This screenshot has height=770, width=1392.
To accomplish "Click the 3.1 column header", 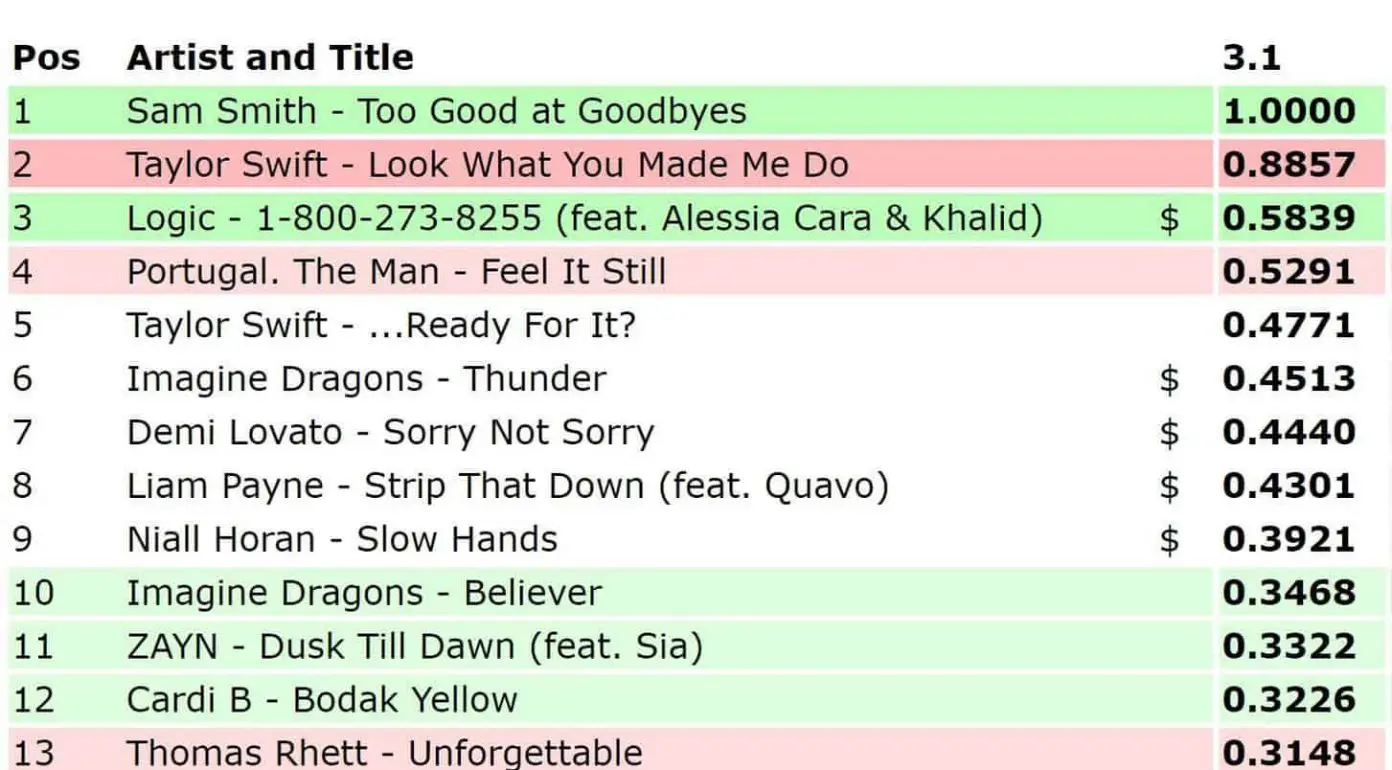I will tap(1251, 57).
